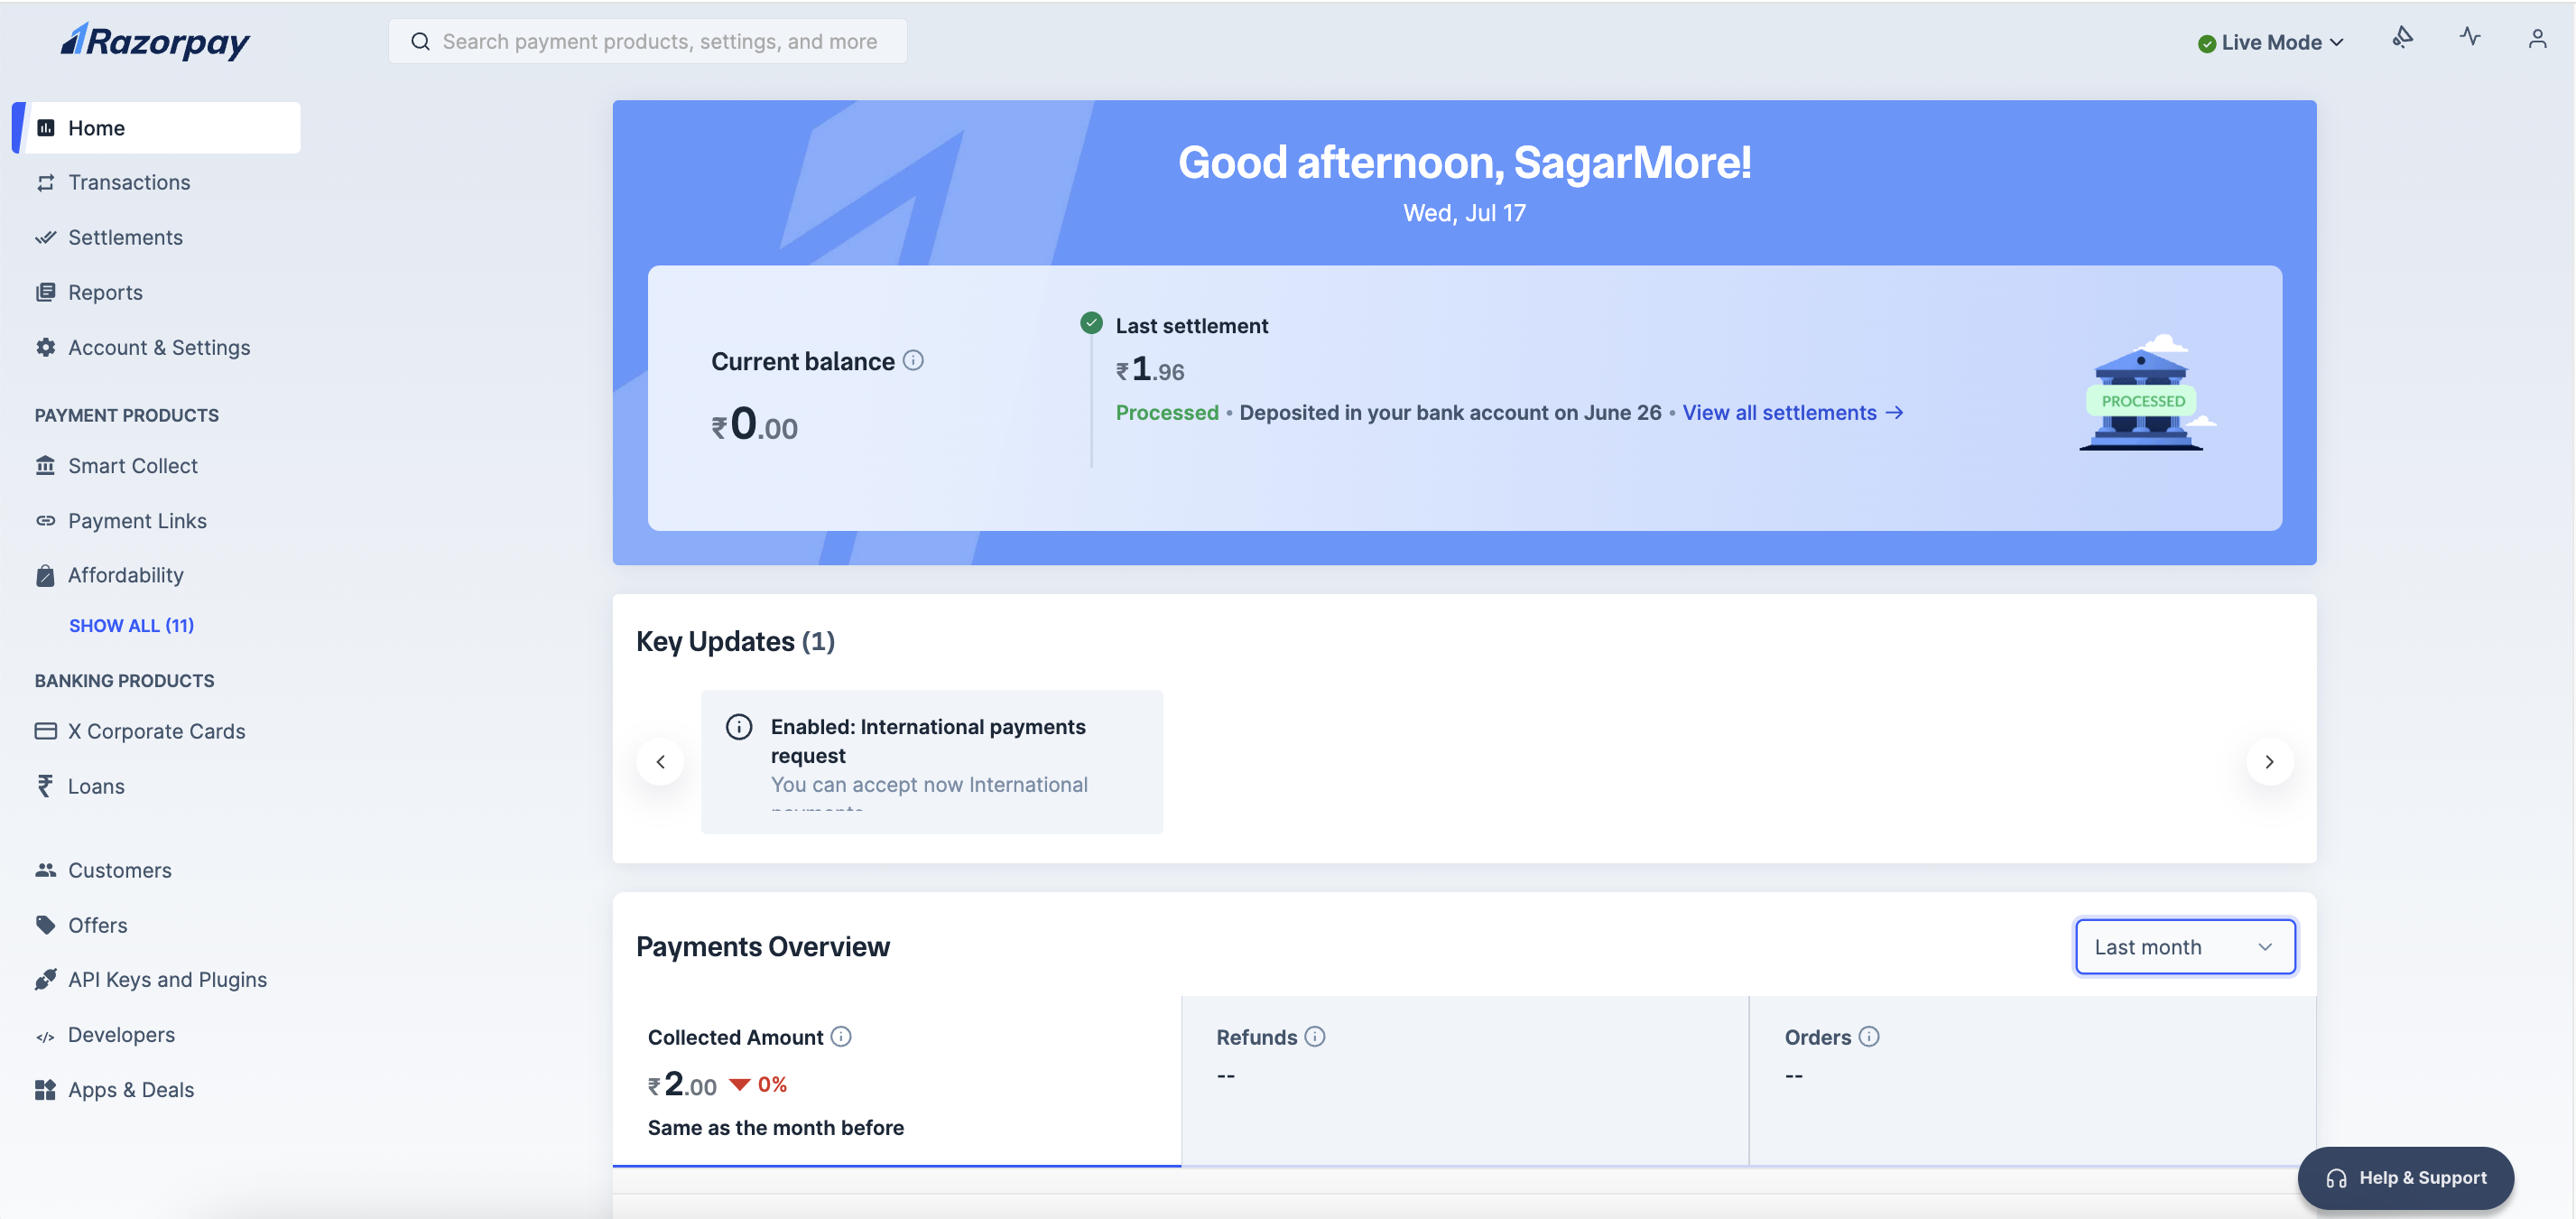Open Reports in the sidebar
This screenshot has width=2576, height=1219.
tap(105, 292)
